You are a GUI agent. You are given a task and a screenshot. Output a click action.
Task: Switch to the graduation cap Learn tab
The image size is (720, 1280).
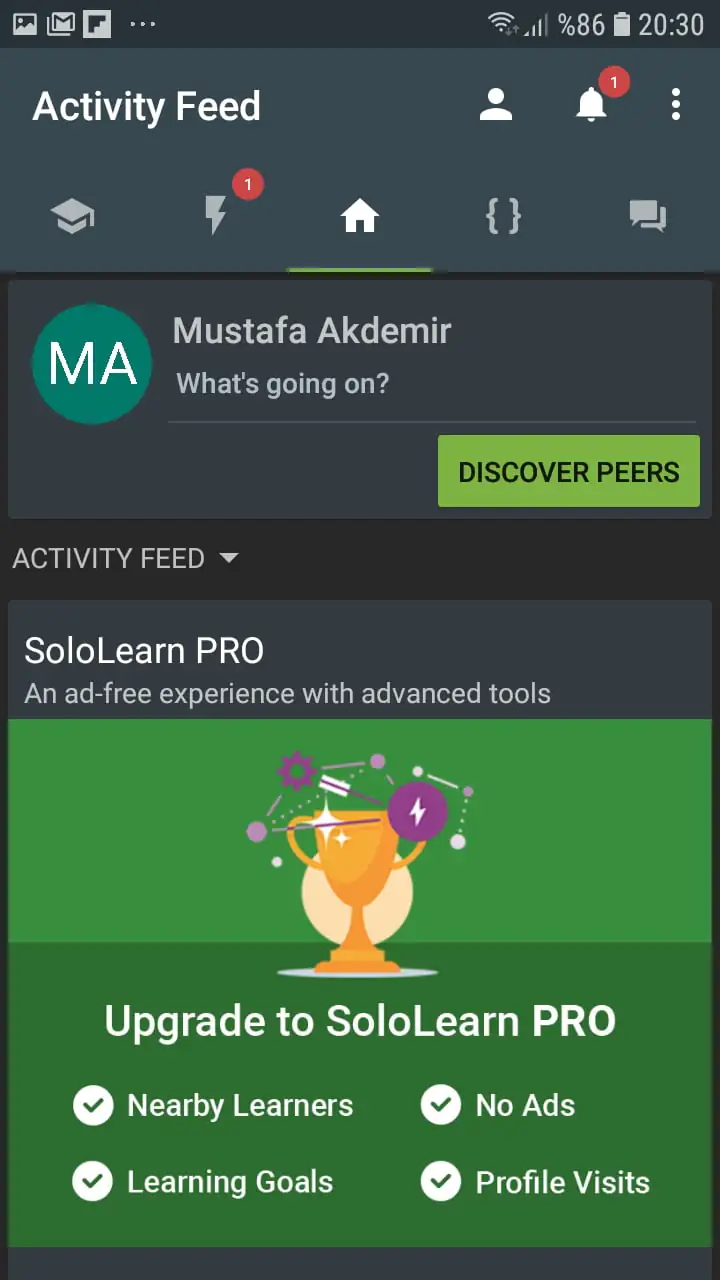pyautogui.click(x=72, y=216)
